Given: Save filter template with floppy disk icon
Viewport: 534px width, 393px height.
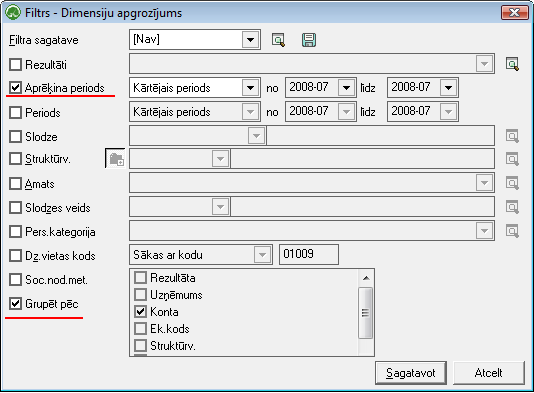Looking at the screenshot, I should (x=309, y=40).
